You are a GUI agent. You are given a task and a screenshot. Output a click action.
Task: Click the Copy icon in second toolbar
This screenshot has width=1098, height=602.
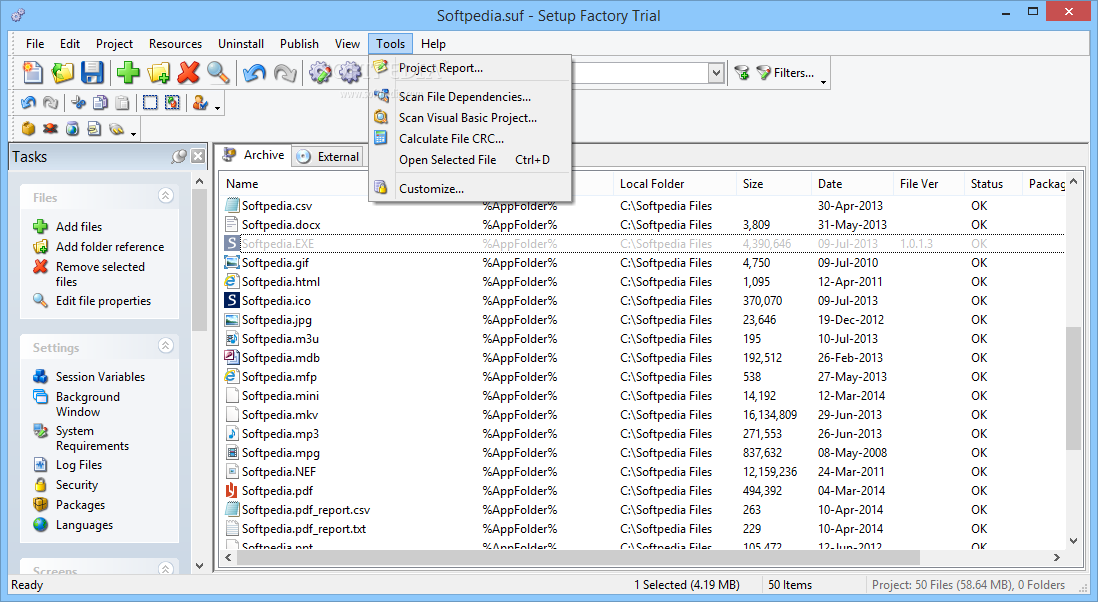point(101,103)
